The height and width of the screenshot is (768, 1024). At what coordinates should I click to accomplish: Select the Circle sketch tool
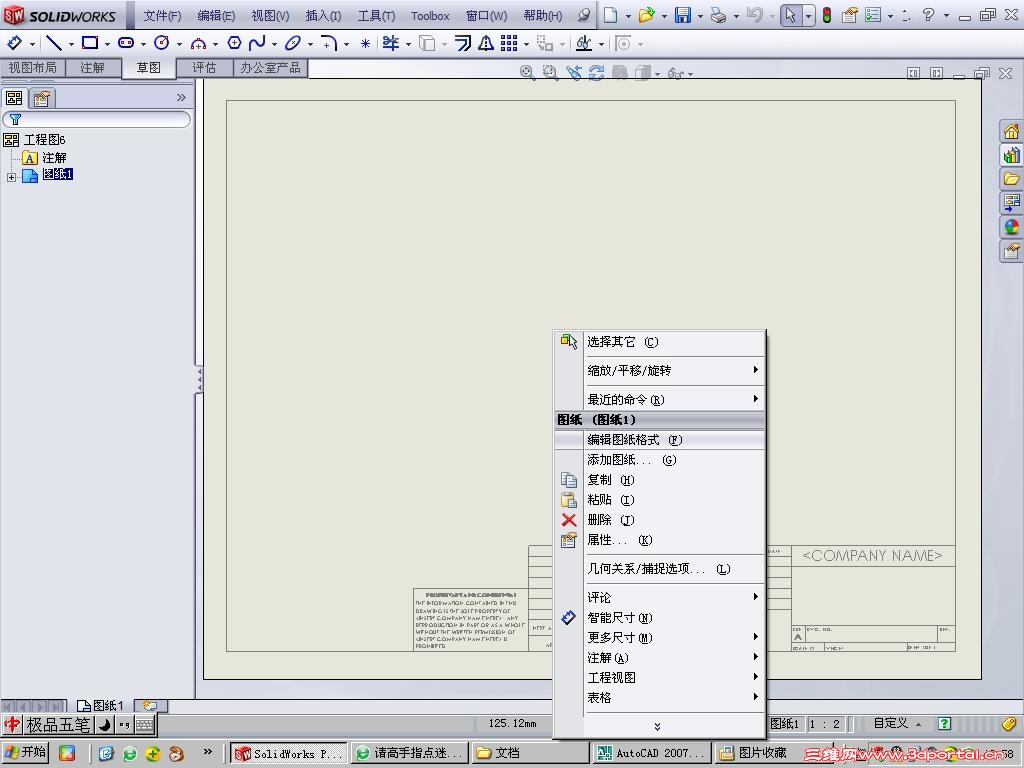(161, 43)
